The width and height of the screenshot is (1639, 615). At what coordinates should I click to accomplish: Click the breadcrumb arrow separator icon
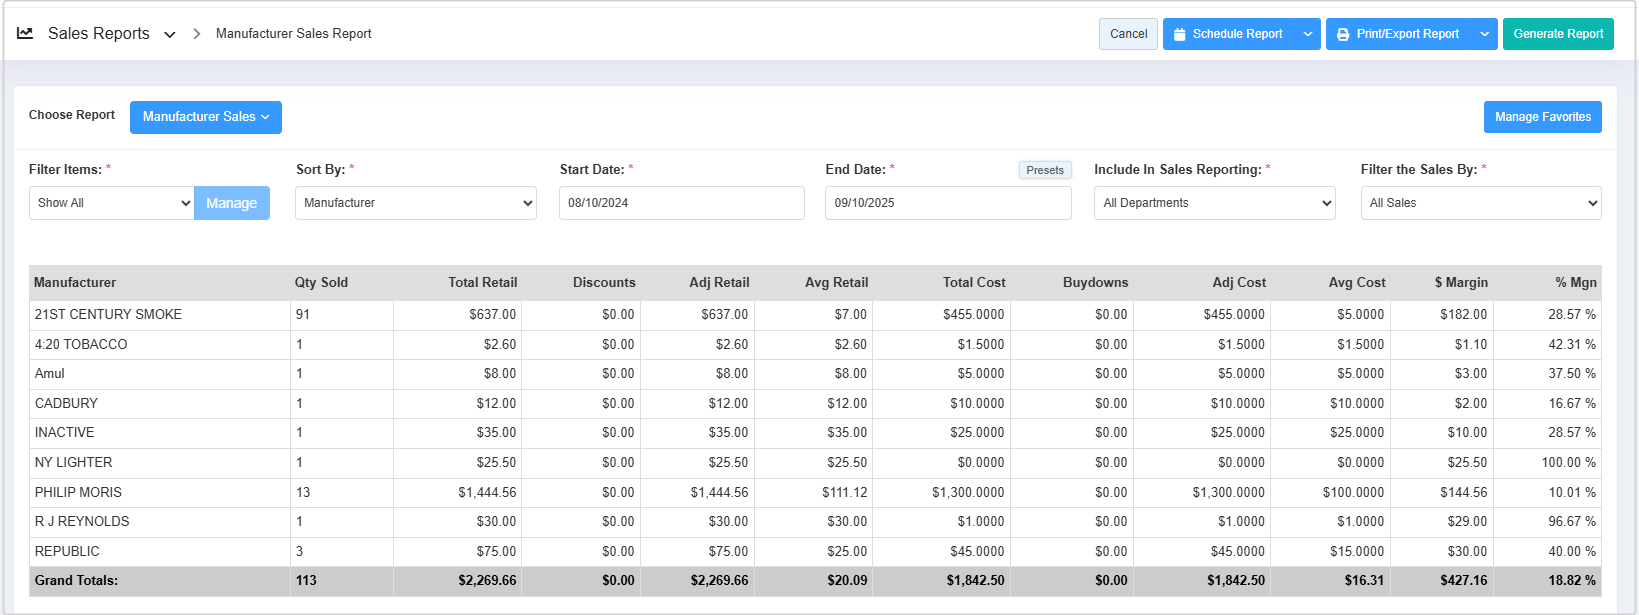point(196,34)
